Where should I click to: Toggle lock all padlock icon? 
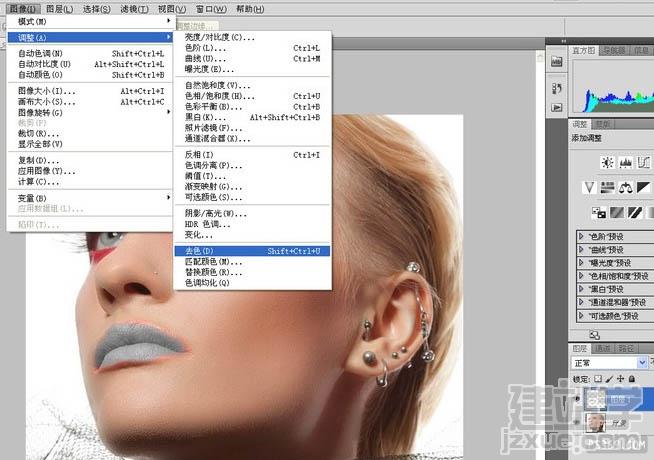pos(632,379)
